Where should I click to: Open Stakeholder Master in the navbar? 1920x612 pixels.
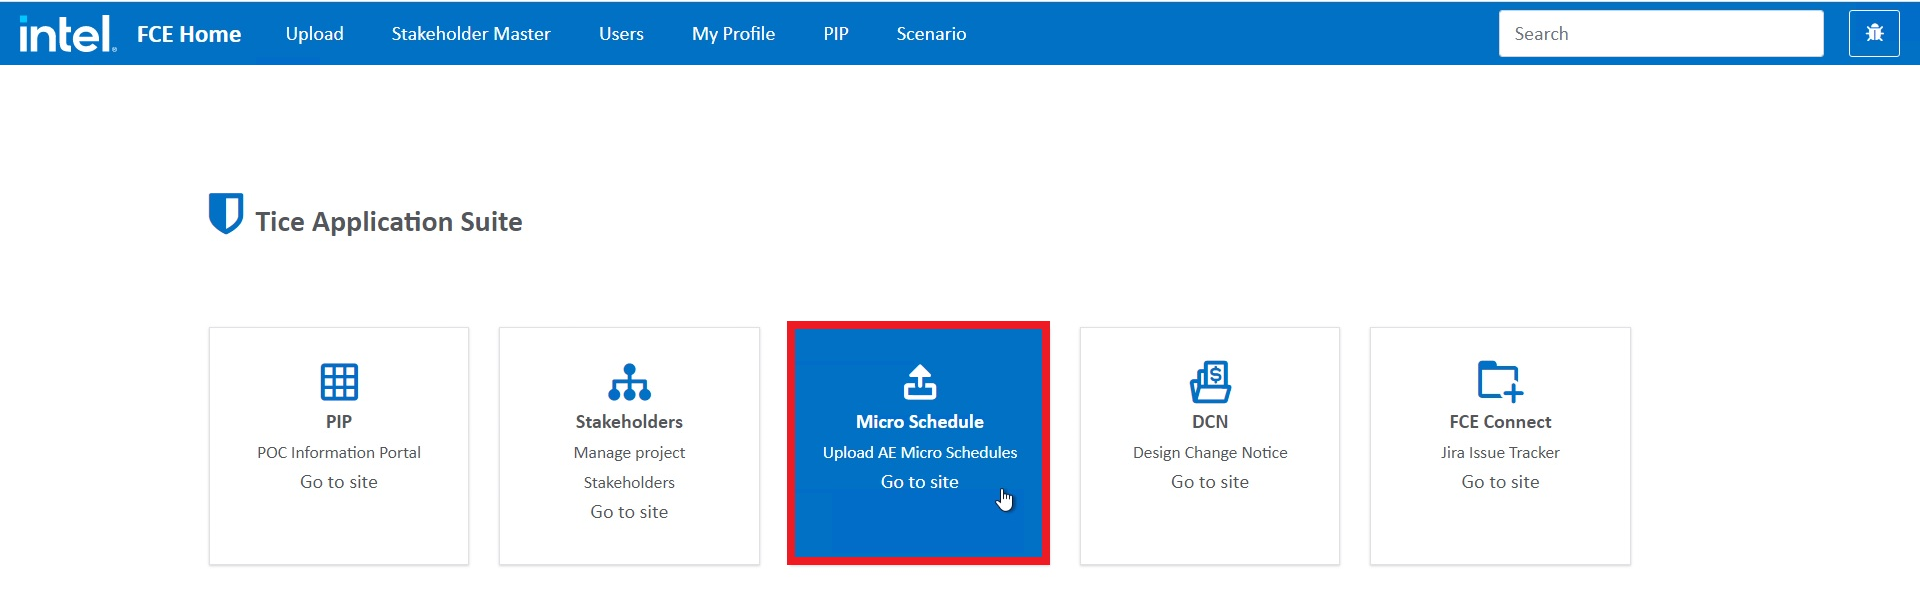coord(471,34)
